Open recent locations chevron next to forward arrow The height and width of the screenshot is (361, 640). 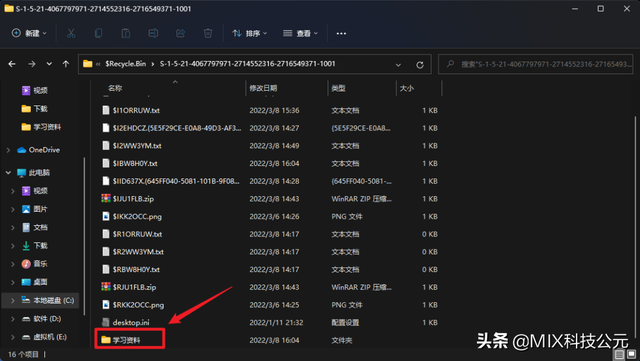49,64
